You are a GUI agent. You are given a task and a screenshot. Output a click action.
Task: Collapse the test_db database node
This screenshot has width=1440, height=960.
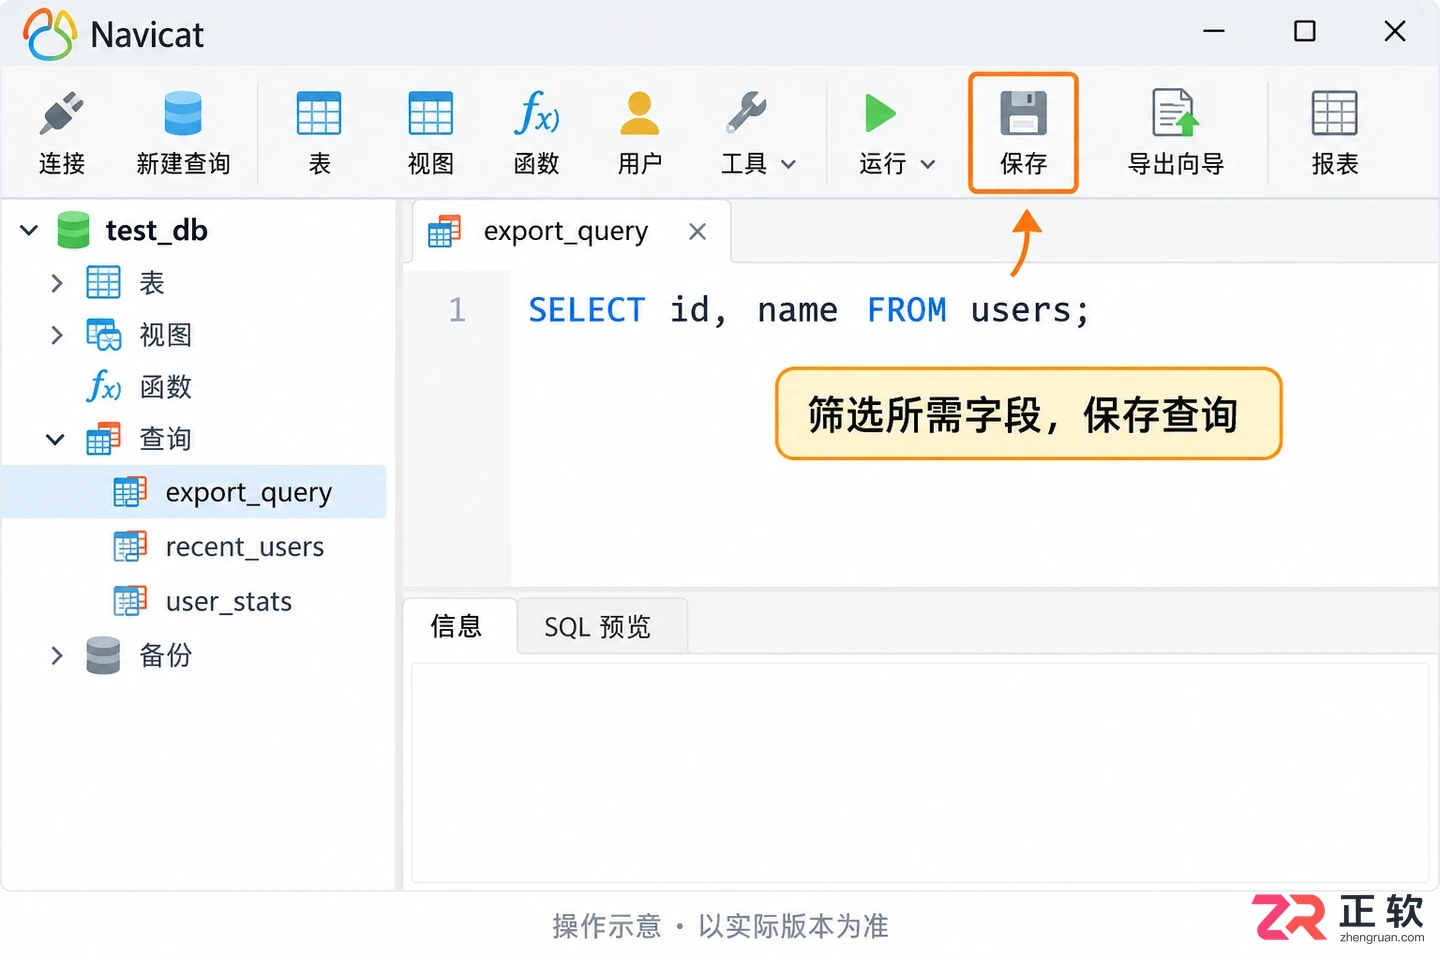click(29, 231)
